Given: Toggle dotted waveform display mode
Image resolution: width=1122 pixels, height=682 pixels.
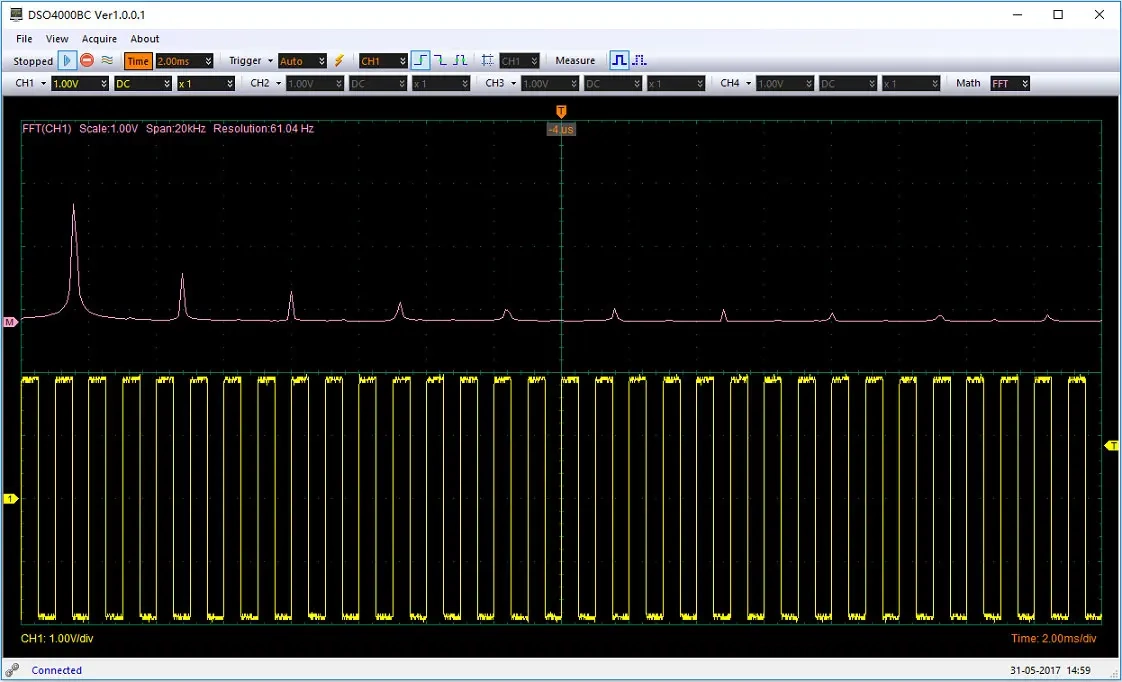Looking at the screenshot, I should (640, 61).
